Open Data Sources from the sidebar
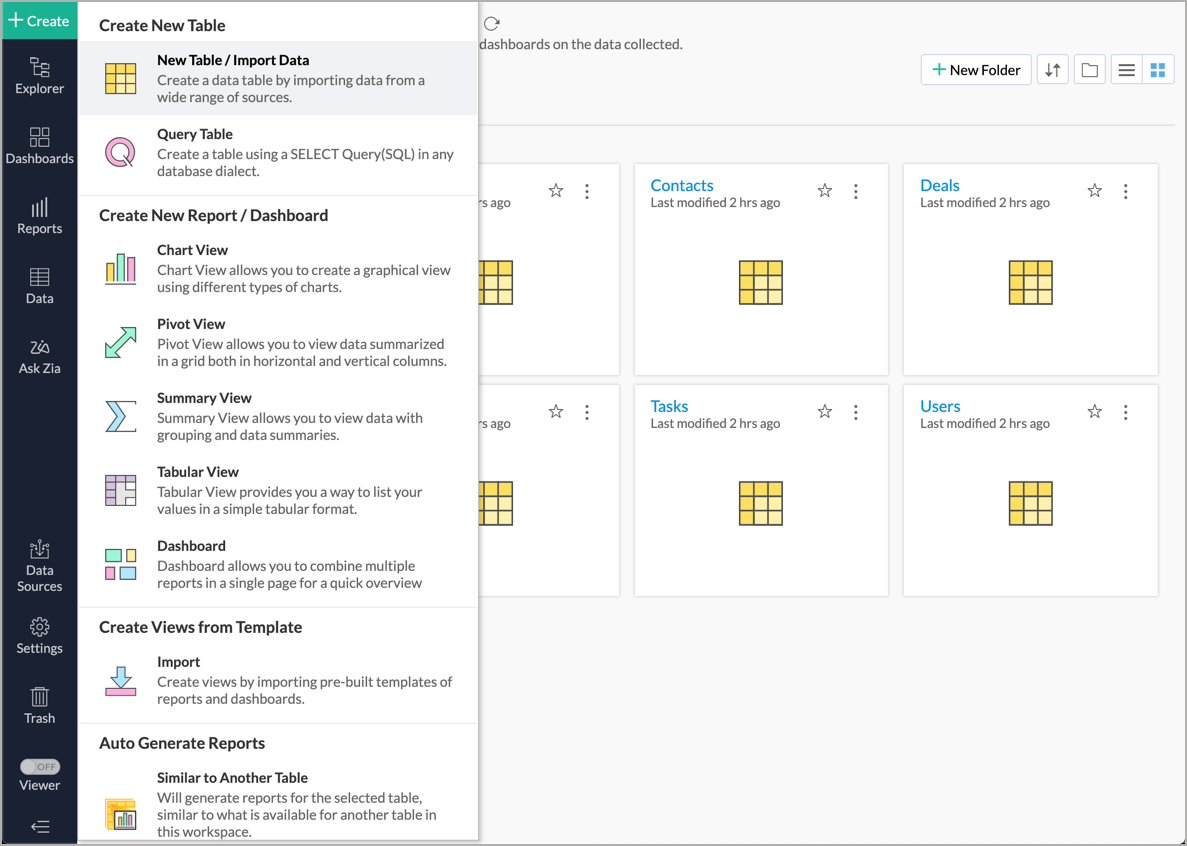1187x846 pixels. pos(39,566)
